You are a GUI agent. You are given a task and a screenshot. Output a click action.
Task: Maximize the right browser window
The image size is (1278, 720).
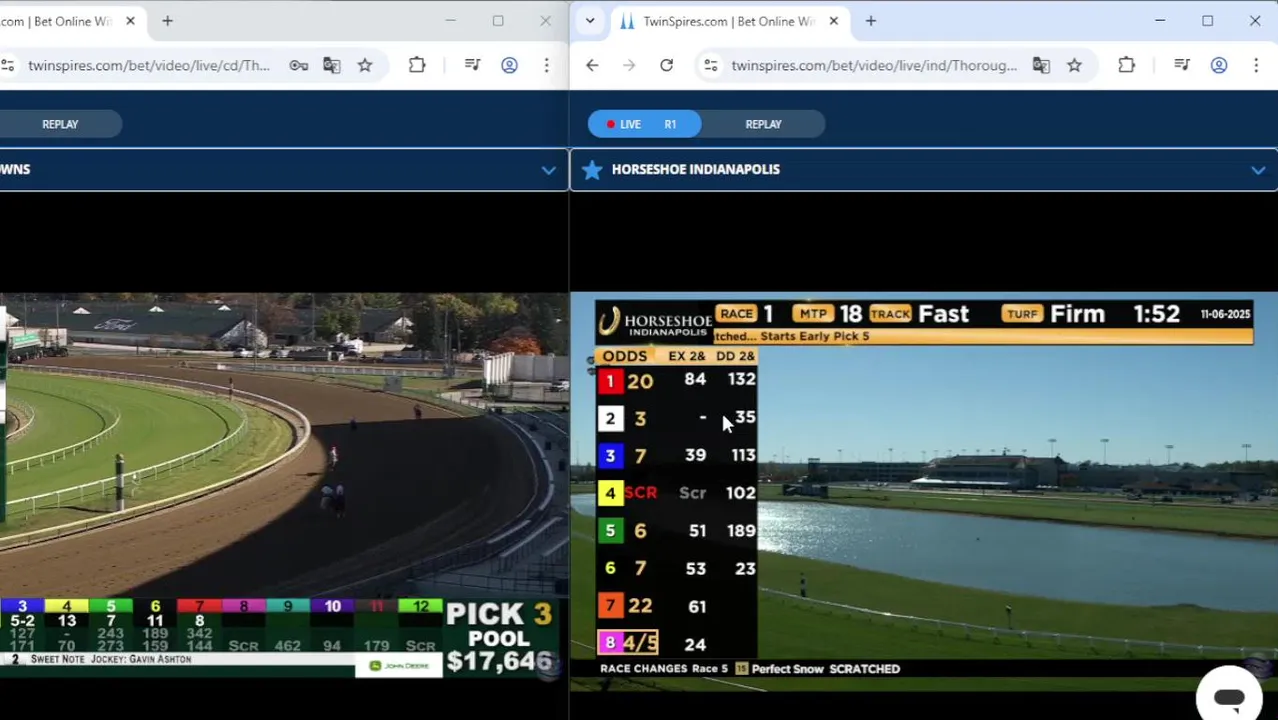1208,21
